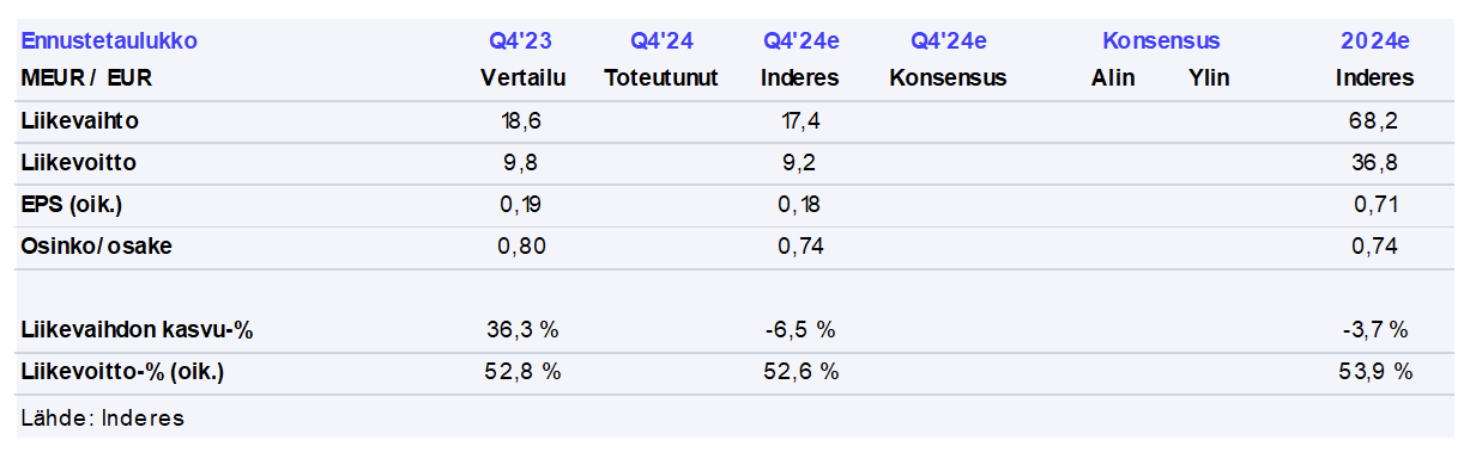Click the Ennustetaulukko table title

tap(109, 41)
